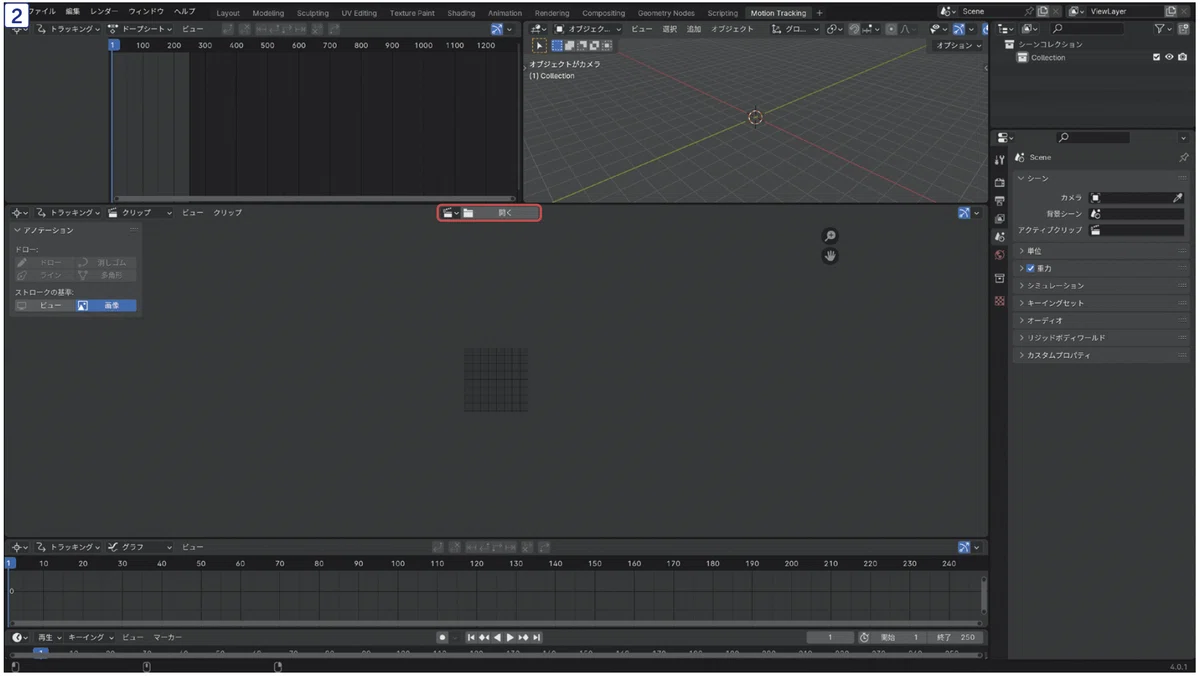Expand the リジッドボディワールド panel
The image size is (1200, 678).
click(x=1101, y=338)
